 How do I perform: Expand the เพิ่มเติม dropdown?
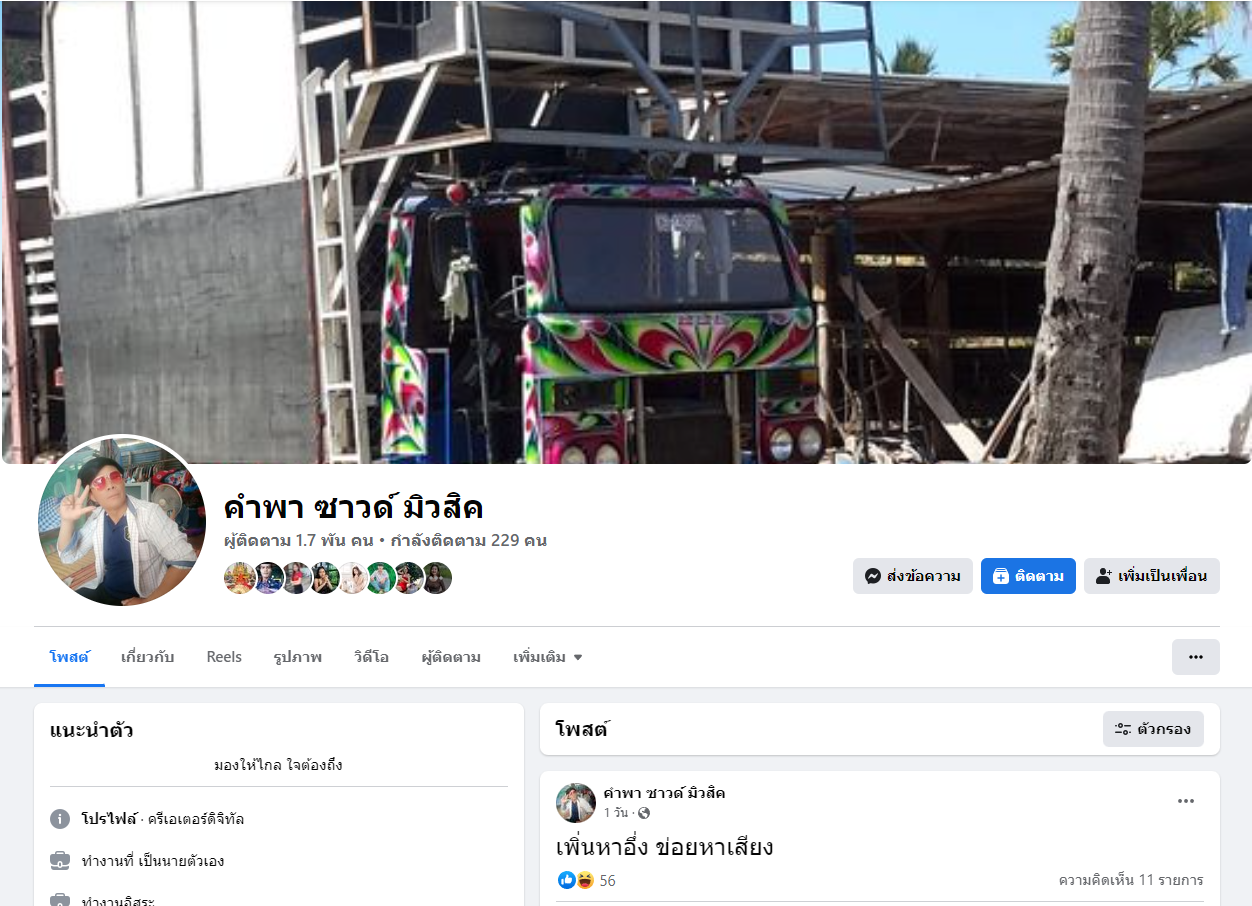click(547, 657)
